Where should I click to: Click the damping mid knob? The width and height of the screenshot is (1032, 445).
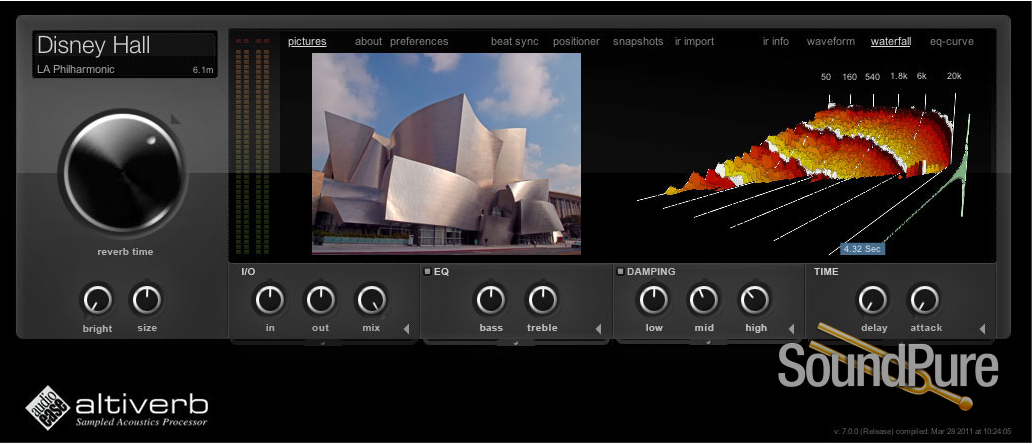pyautogui.click(x=704, y=300)
